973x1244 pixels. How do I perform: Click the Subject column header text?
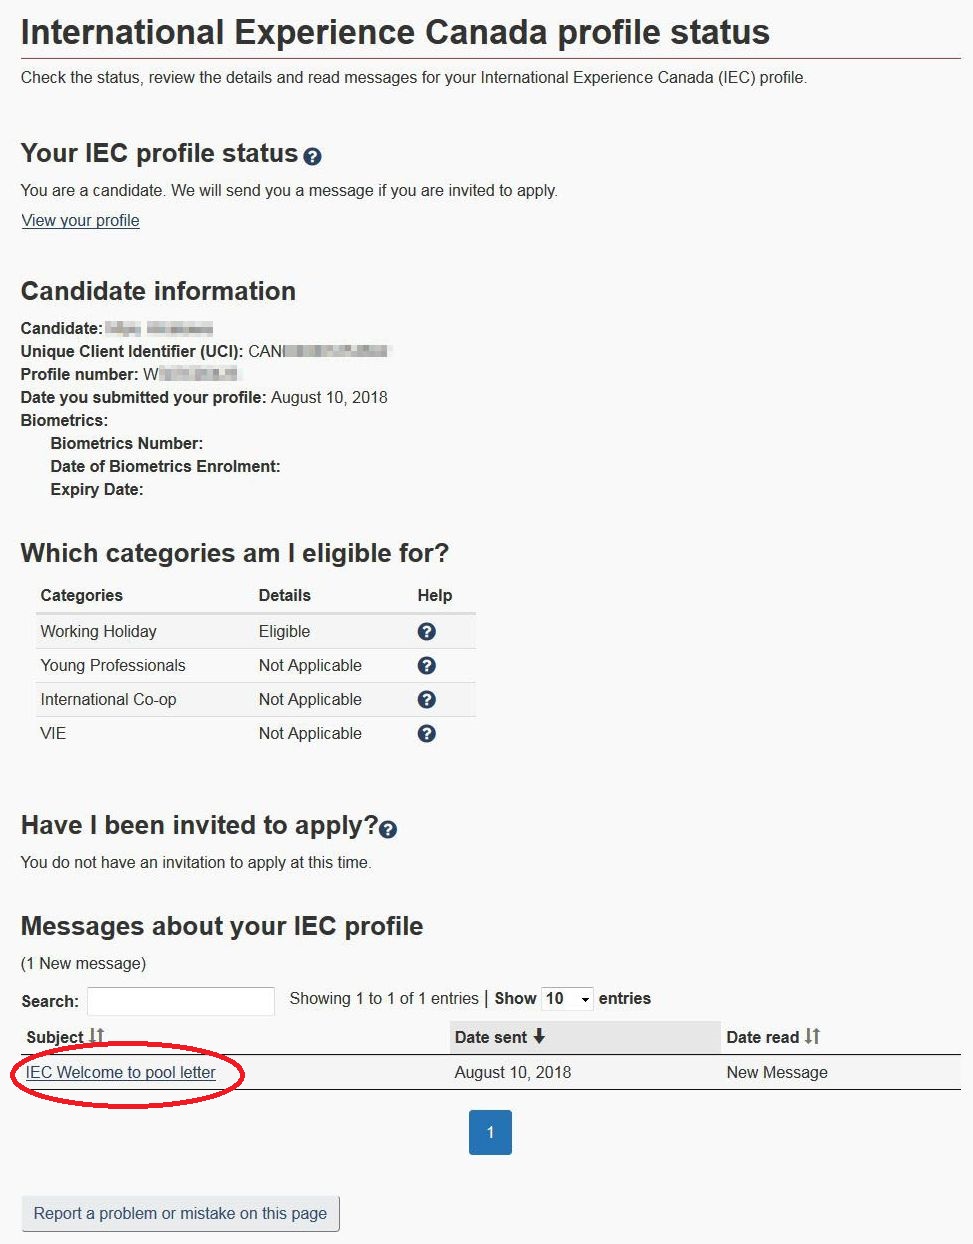point(55,1037)
